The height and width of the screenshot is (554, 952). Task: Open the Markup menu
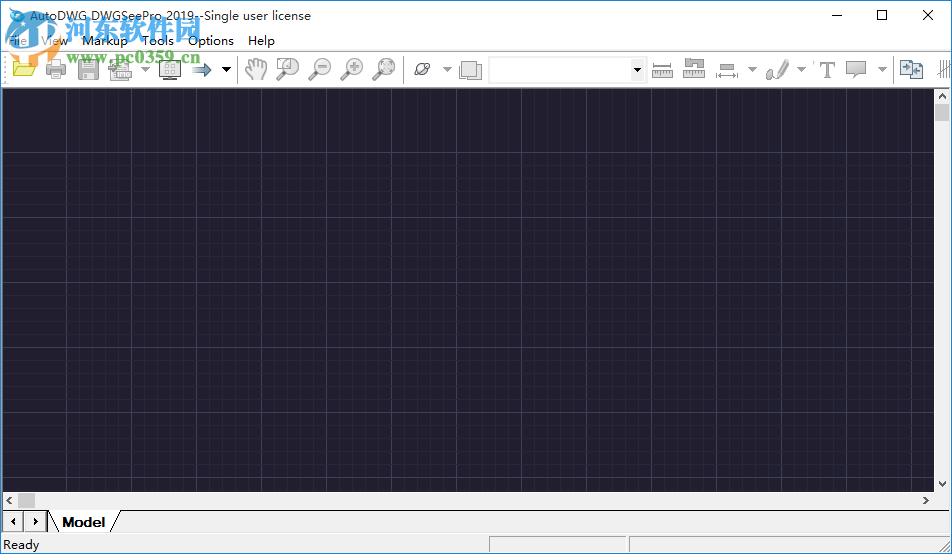pos(104,41)
